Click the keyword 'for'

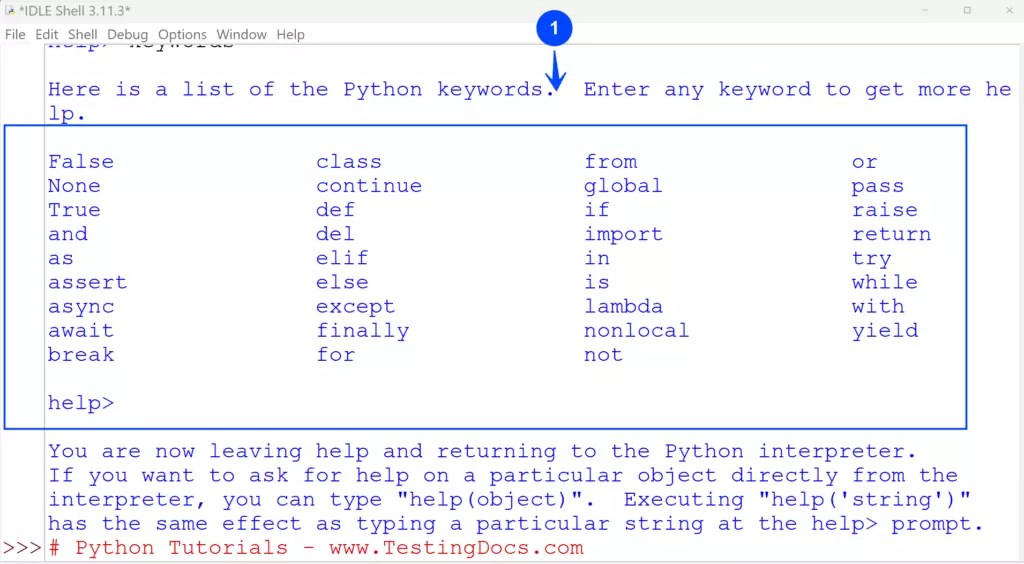coord(336,355)
